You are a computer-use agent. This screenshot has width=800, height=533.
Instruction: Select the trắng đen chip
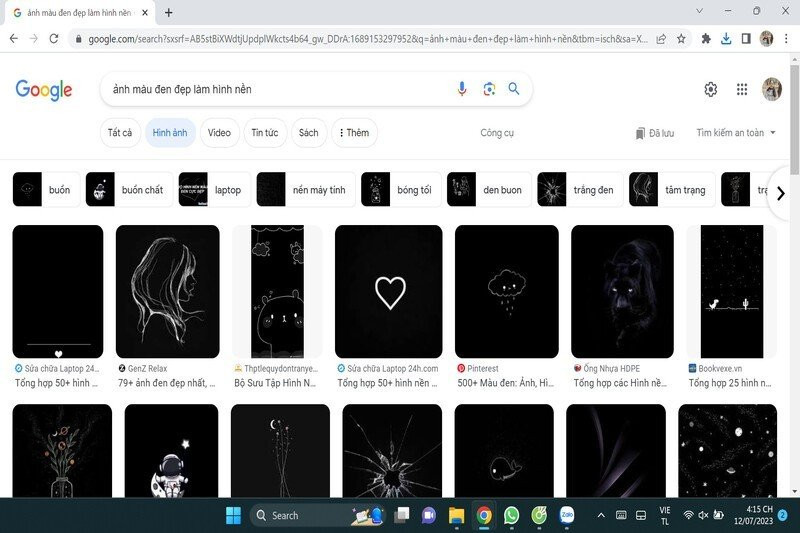point(580,190)
